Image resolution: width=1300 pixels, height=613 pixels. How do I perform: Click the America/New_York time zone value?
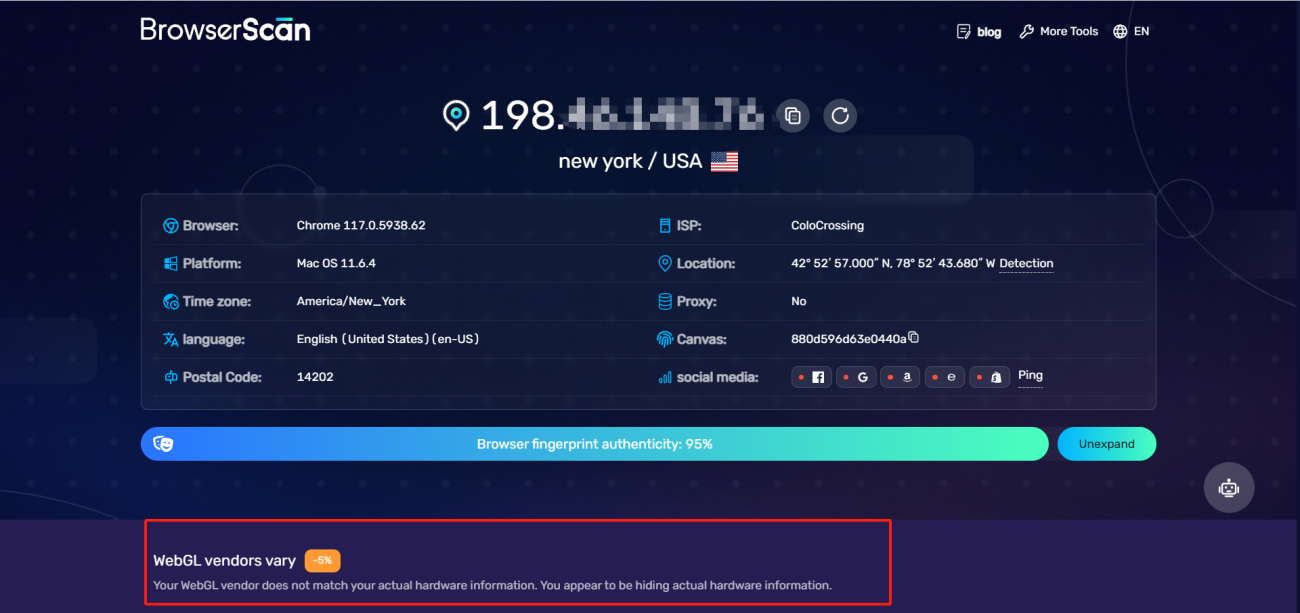pyautogui.click(x=351, y=302)
